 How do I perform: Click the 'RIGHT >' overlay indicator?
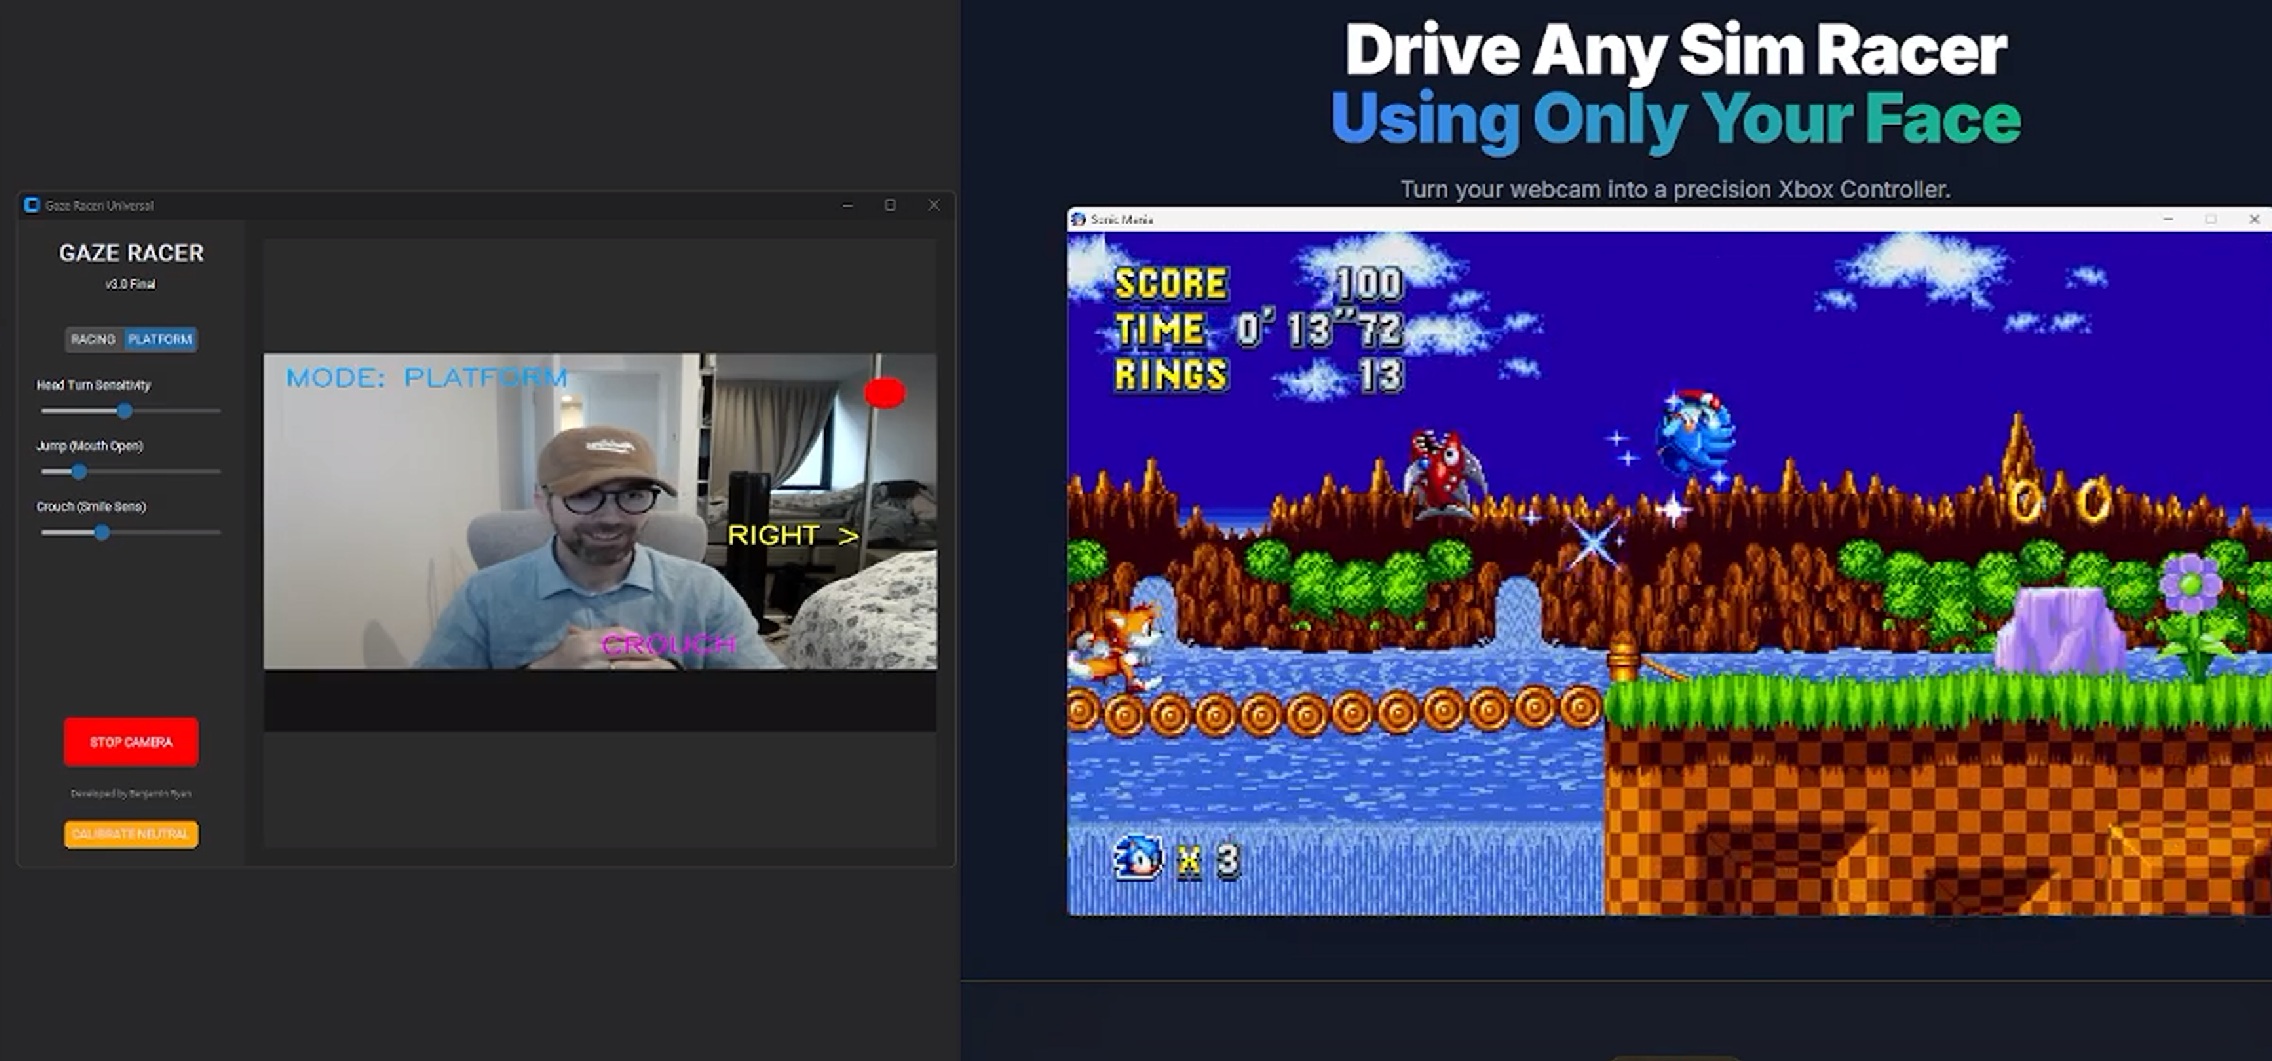pyautogui.click(x=793, y=536)
